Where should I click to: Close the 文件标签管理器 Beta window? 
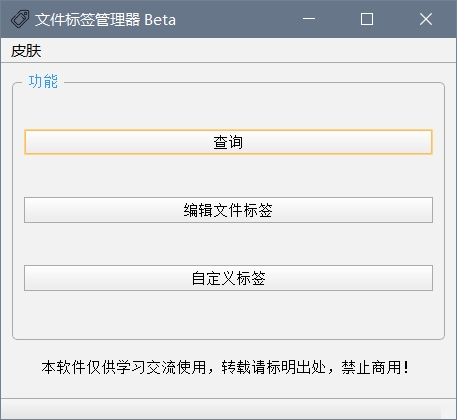[x=426, y=19]
